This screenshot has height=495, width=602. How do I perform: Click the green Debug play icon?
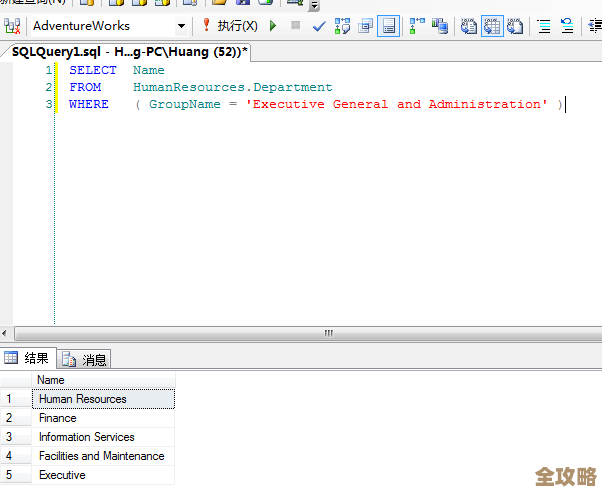tap(273, 26)
